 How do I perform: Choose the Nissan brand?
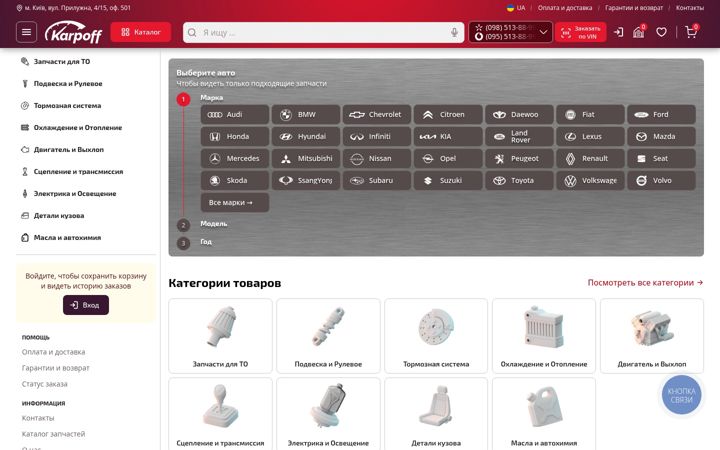coord(377,158)
